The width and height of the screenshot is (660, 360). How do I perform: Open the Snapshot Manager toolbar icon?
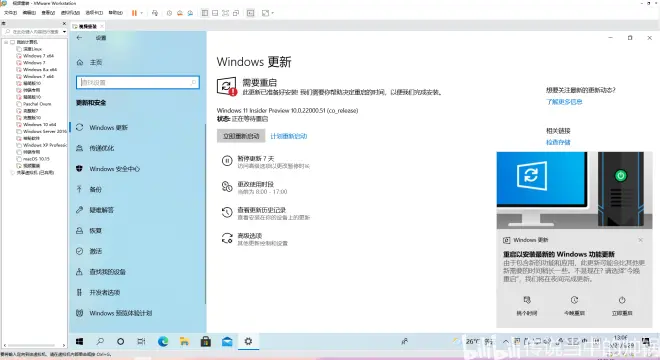[x=190, y=13]
